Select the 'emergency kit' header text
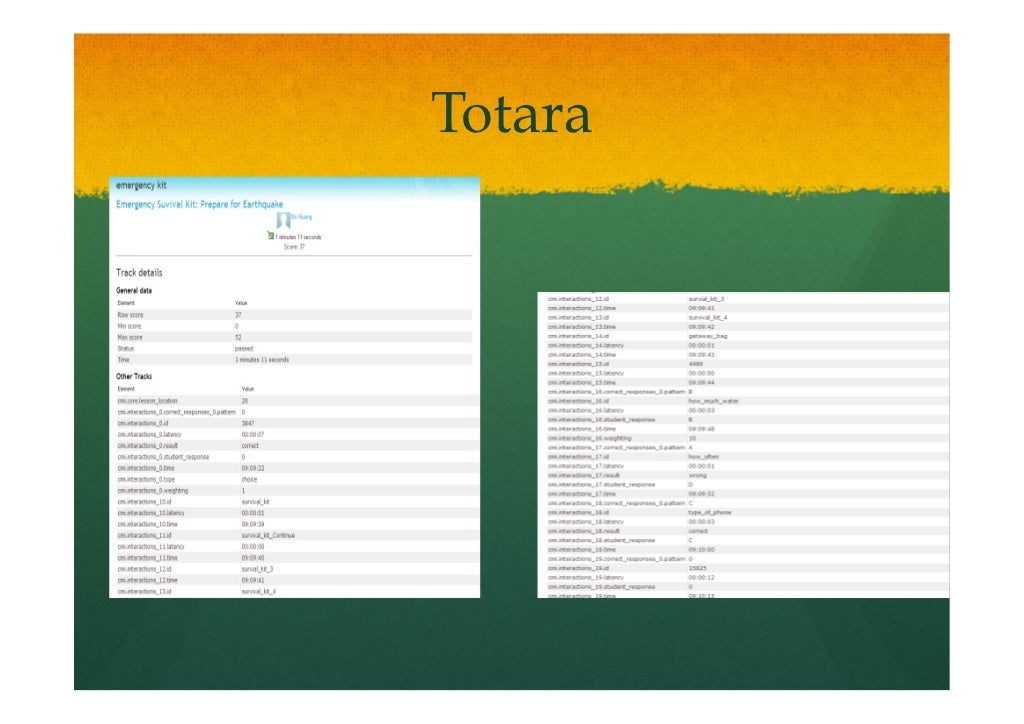 click(x=141, y=185)
